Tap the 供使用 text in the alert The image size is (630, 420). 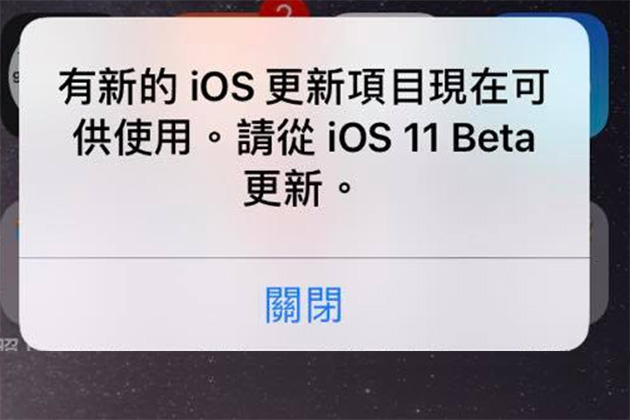tap(131, 139)
